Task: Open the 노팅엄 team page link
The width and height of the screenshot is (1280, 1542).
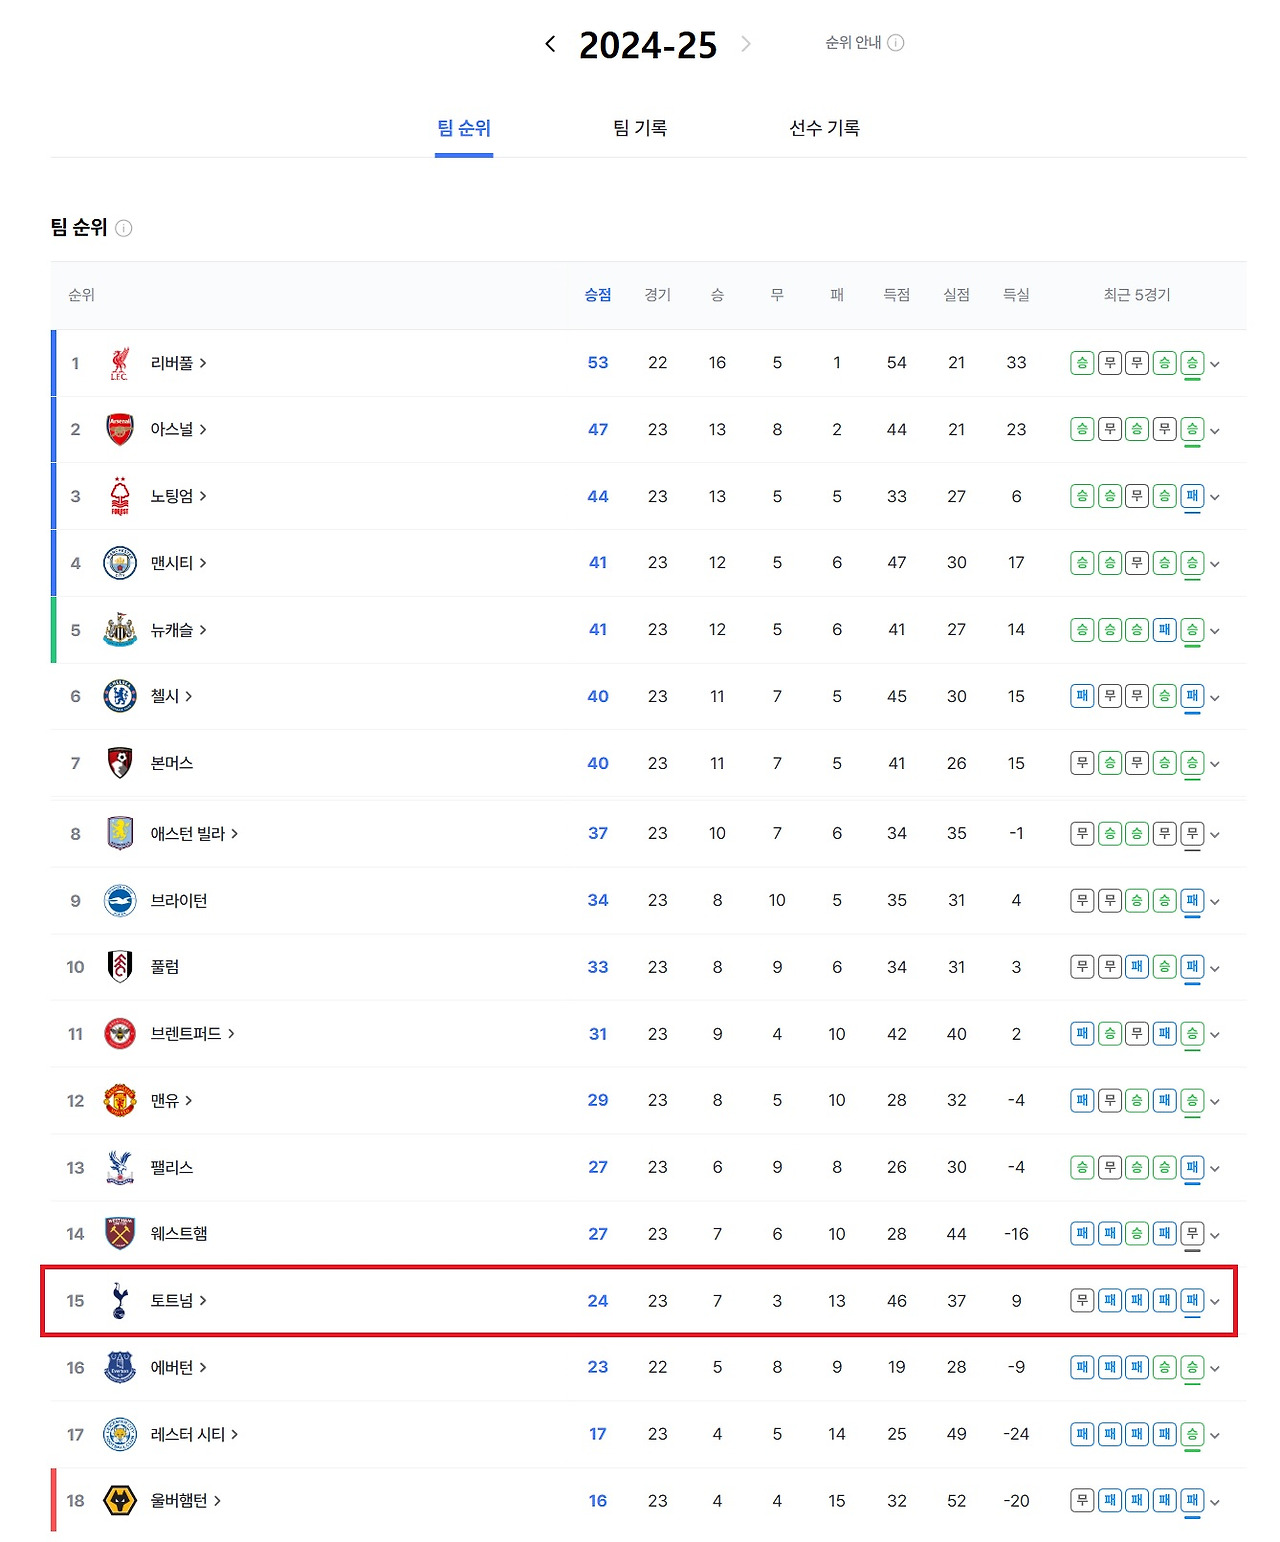Action: tap(178, 496)
